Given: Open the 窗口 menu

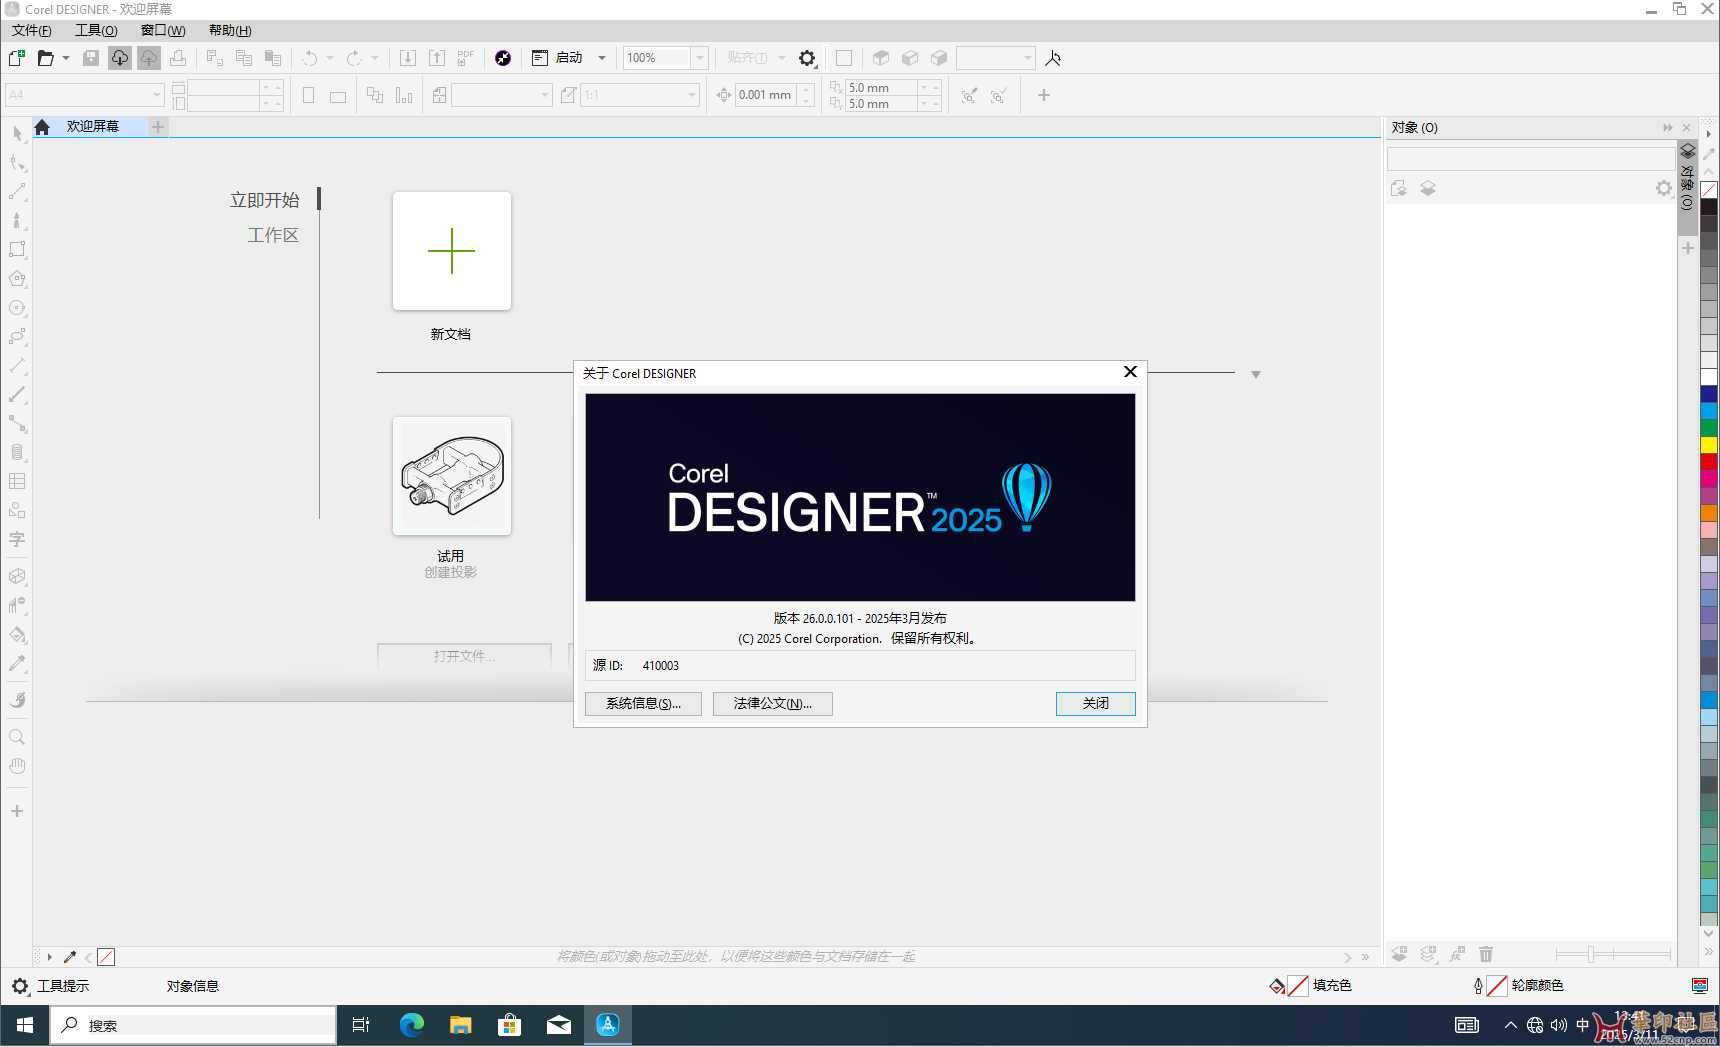Looking at the screenshot, I should click(163, 31).
